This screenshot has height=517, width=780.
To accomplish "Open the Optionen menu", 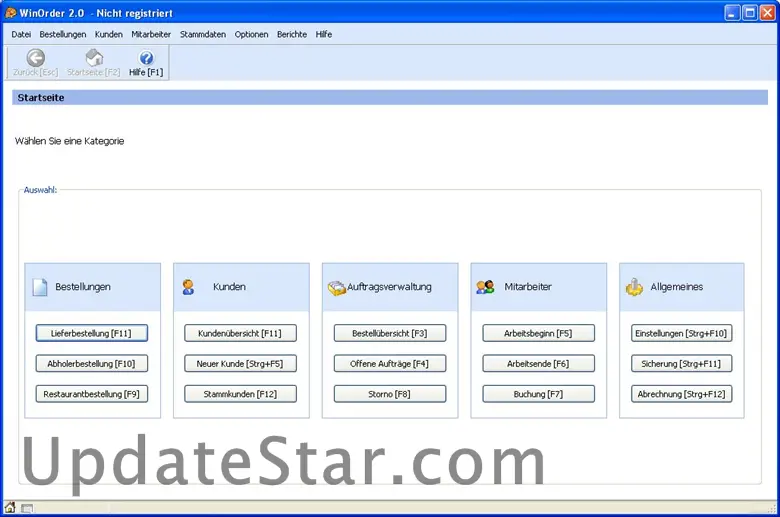I will pyautogui.click(x=251, y=34).
